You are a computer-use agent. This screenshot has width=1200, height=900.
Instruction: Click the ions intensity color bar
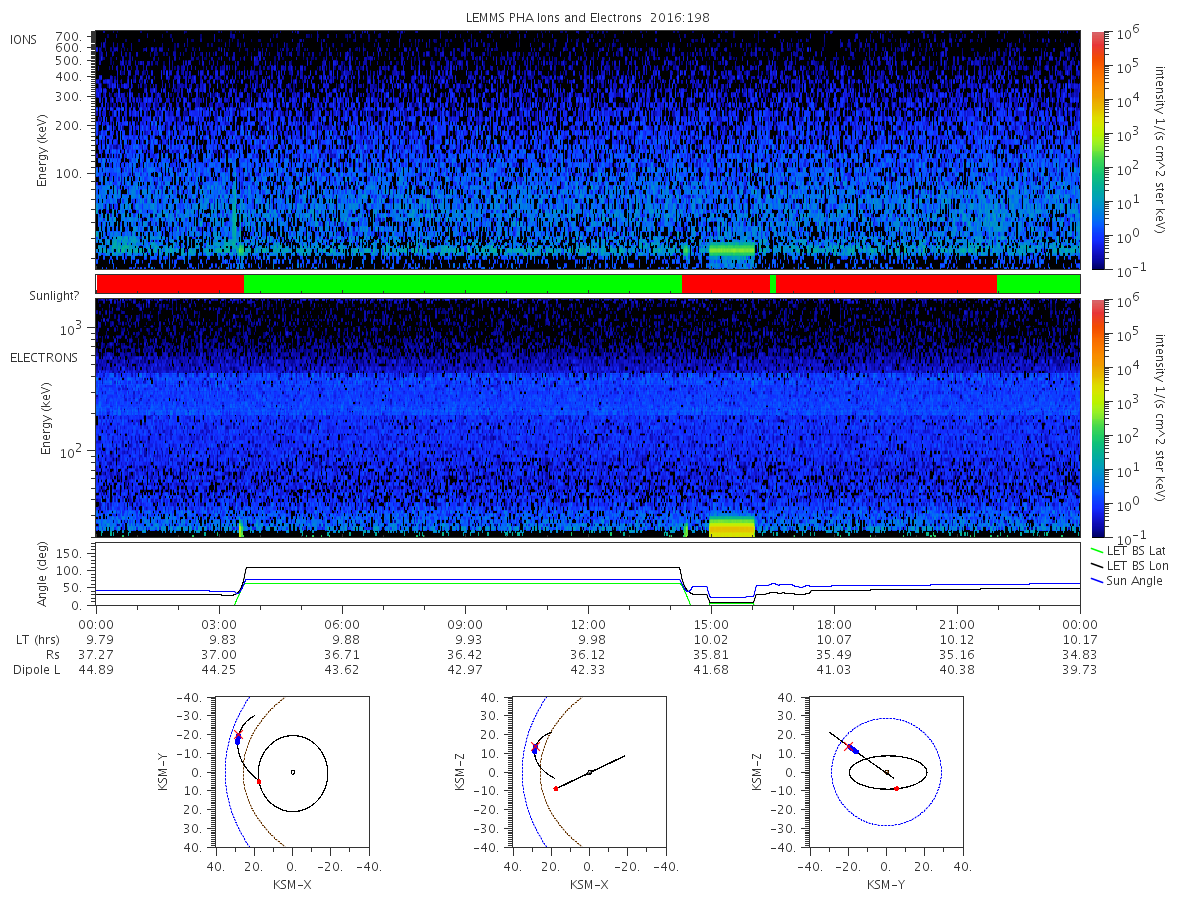pyautogui.click(x=1098, y=150)
